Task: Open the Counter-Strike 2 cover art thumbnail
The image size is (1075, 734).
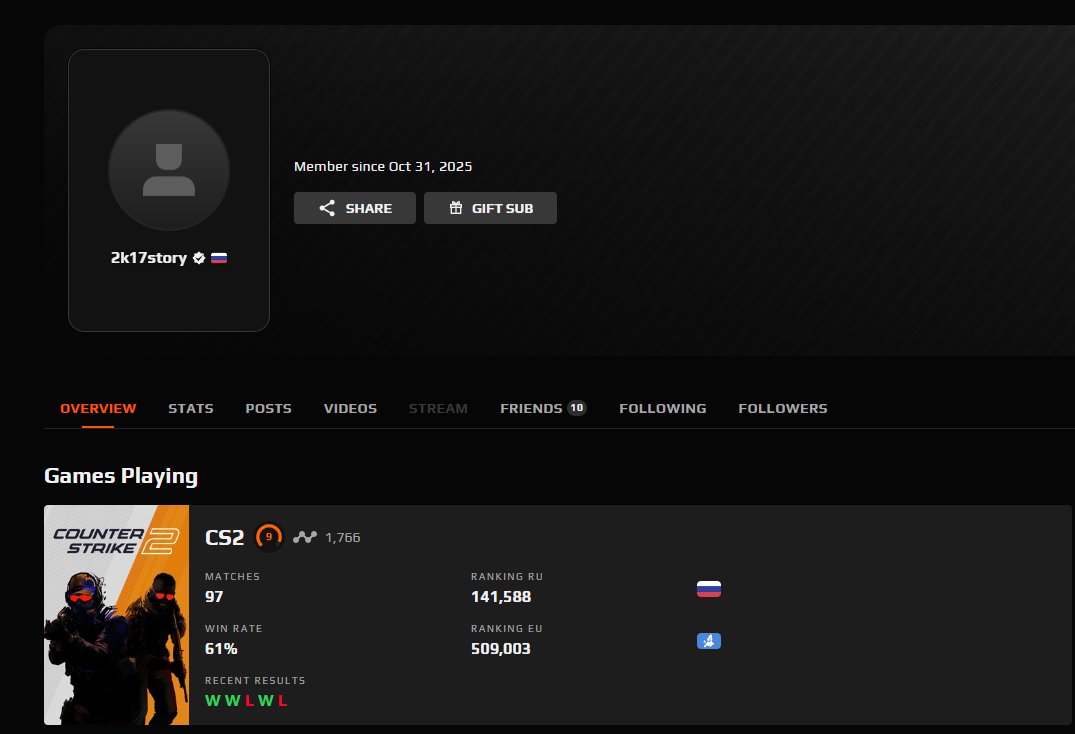Action: (116, 615)
